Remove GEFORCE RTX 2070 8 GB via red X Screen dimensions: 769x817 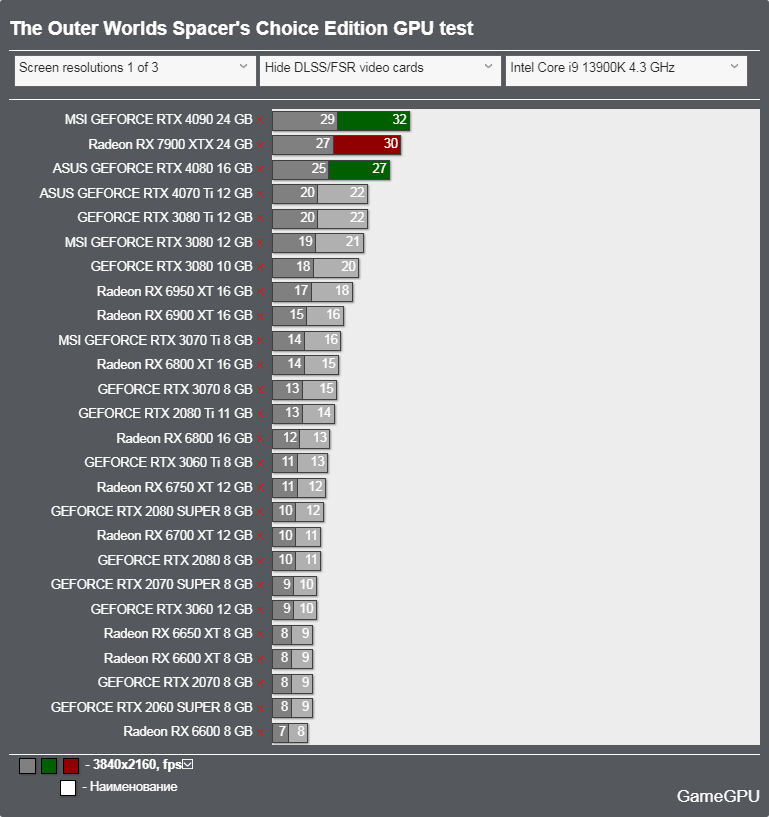[260, 684]
